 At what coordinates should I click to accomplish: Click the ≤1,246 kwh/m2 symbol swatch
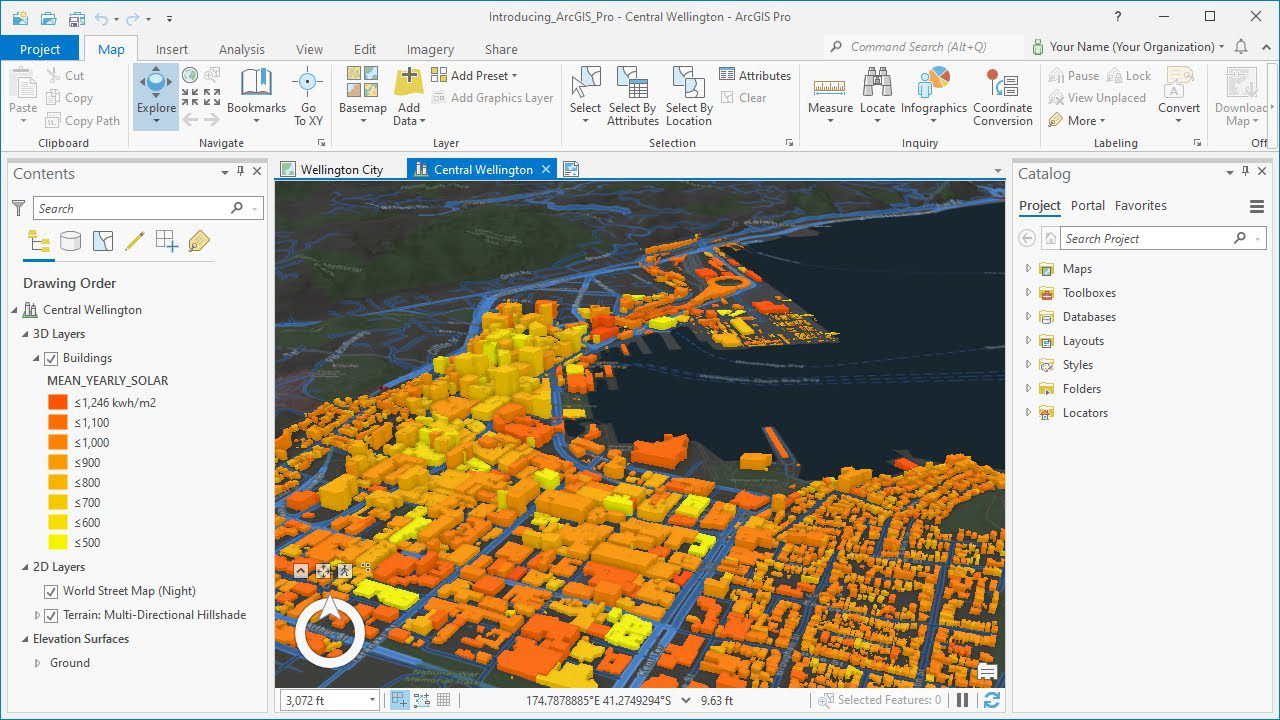56,402
